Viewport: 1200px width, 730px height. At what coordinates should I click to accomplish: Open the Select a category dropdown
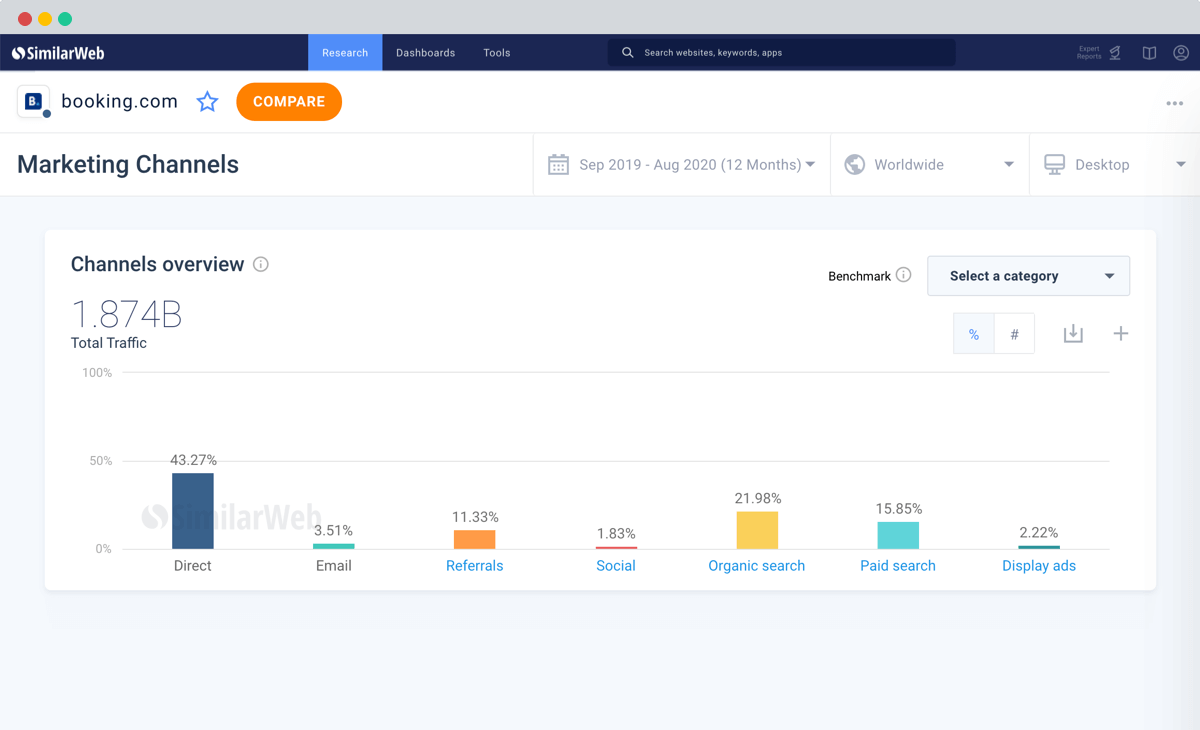1029,276
